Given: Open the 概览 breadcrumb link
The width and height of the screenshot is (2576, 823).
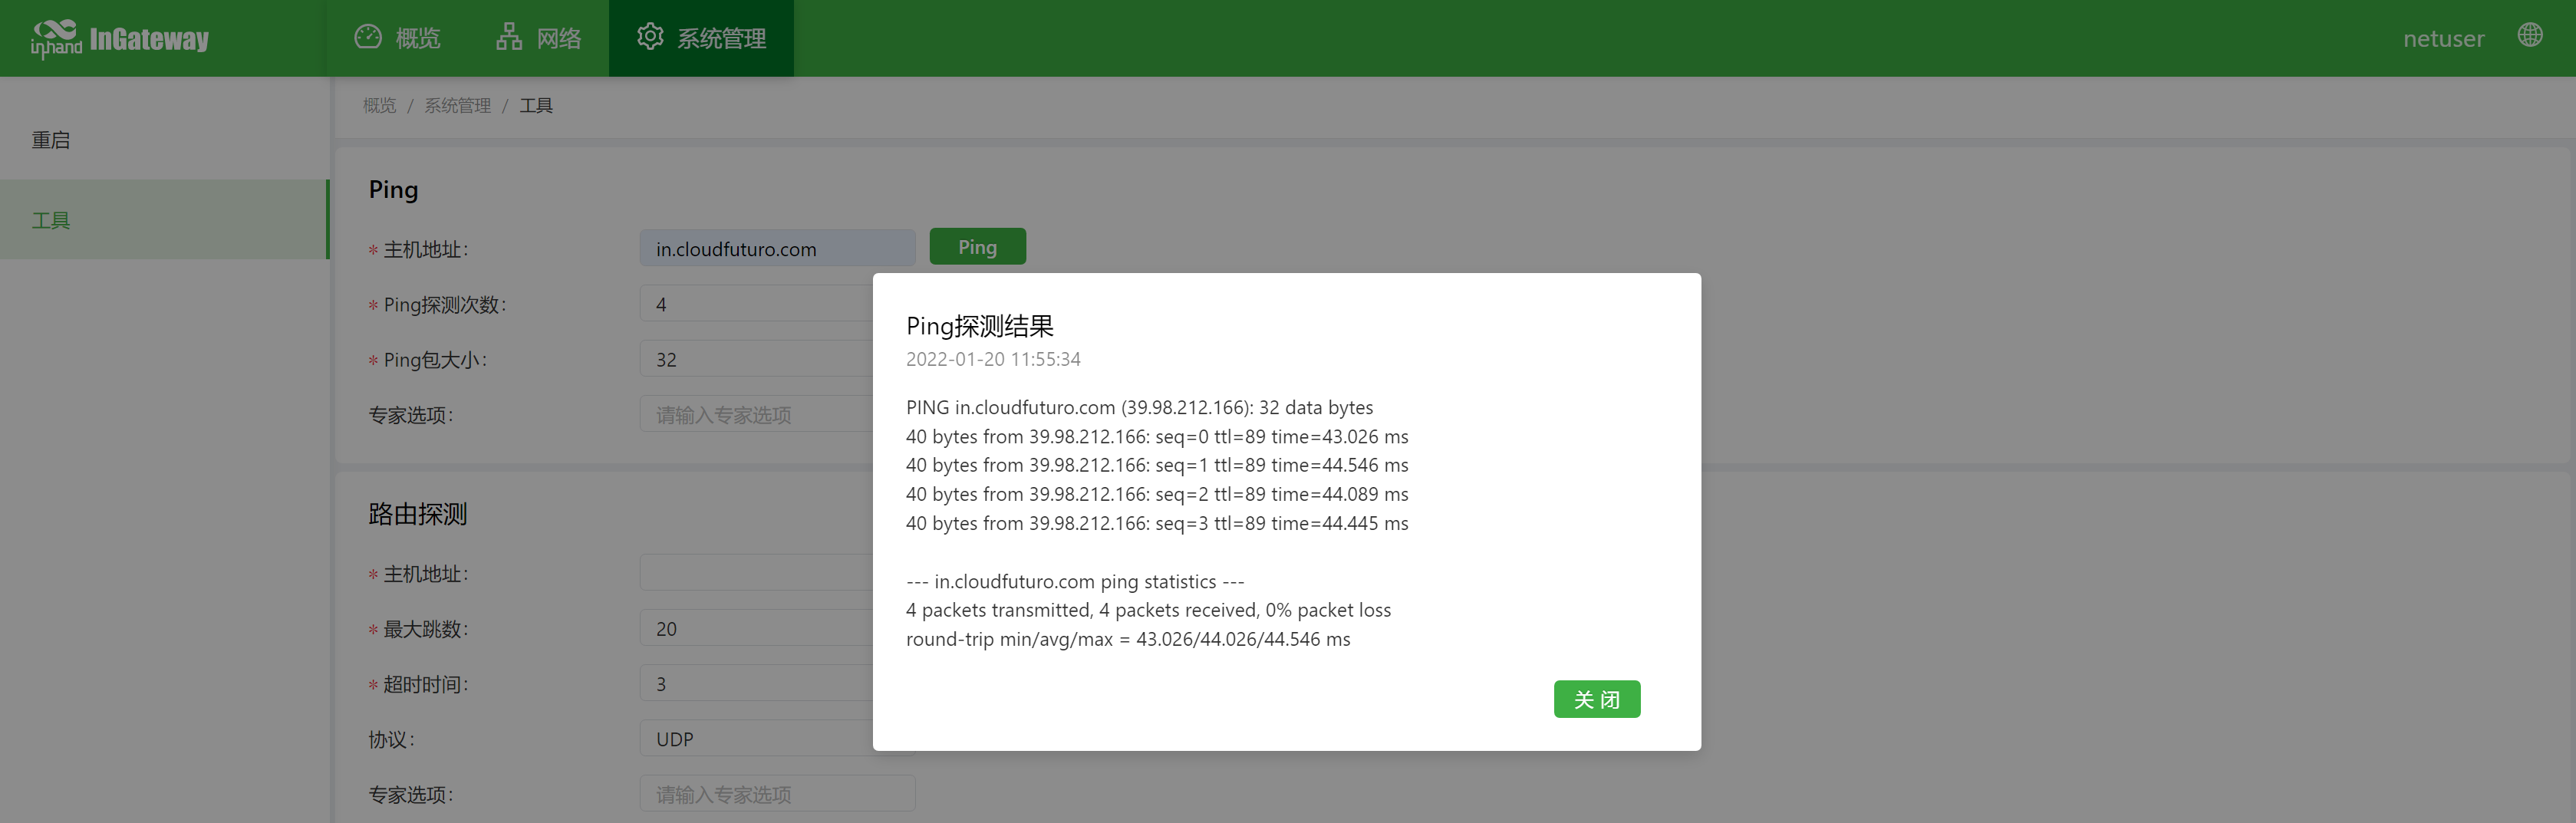Looking at the screenshot, I should point(378,104).
